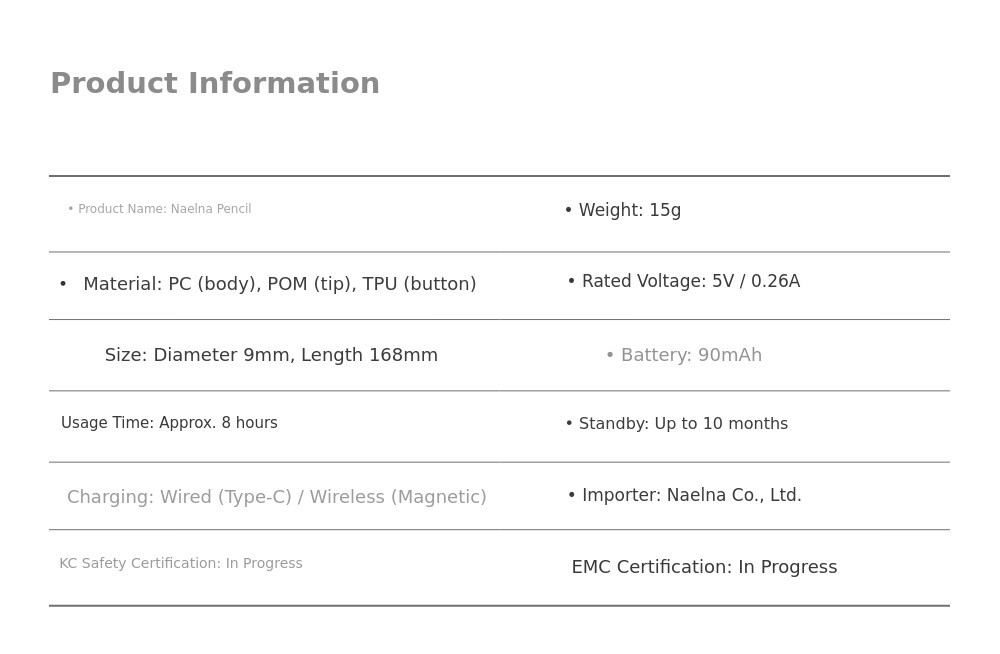The width and height of the screenshot is (1000, 654).
Task: Click the Diameter 9mm size text
Action: (x=220, y=356)
